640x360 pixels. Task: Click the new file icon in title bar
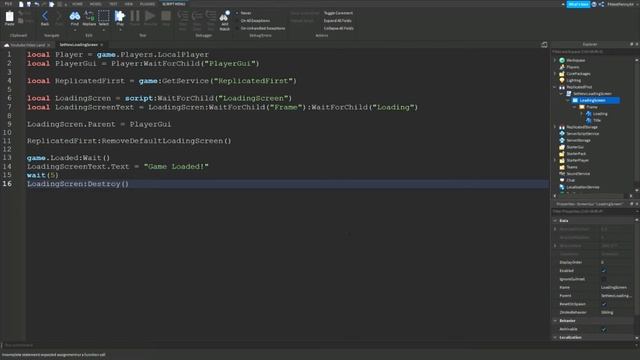click(x=21, y=4)
